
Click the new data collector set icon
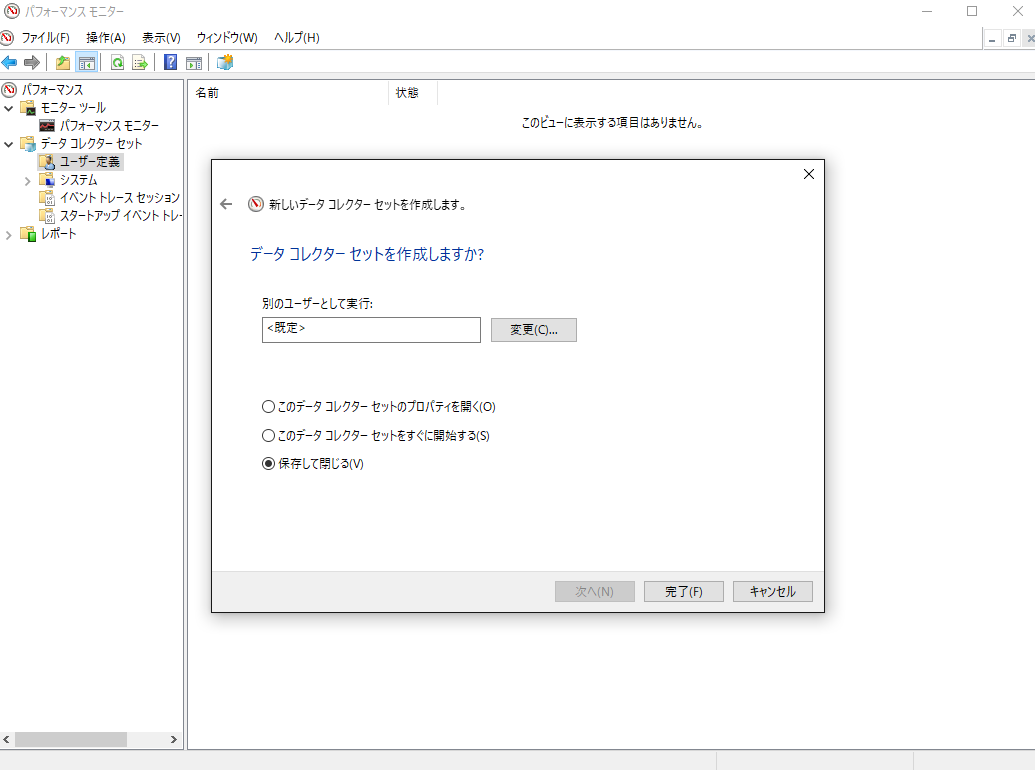(x=225, y=62)
